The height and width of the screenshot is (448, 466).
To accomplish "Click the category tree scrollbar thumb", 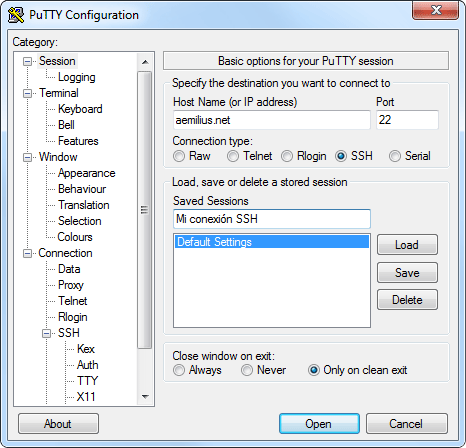I will click(145, 210).
